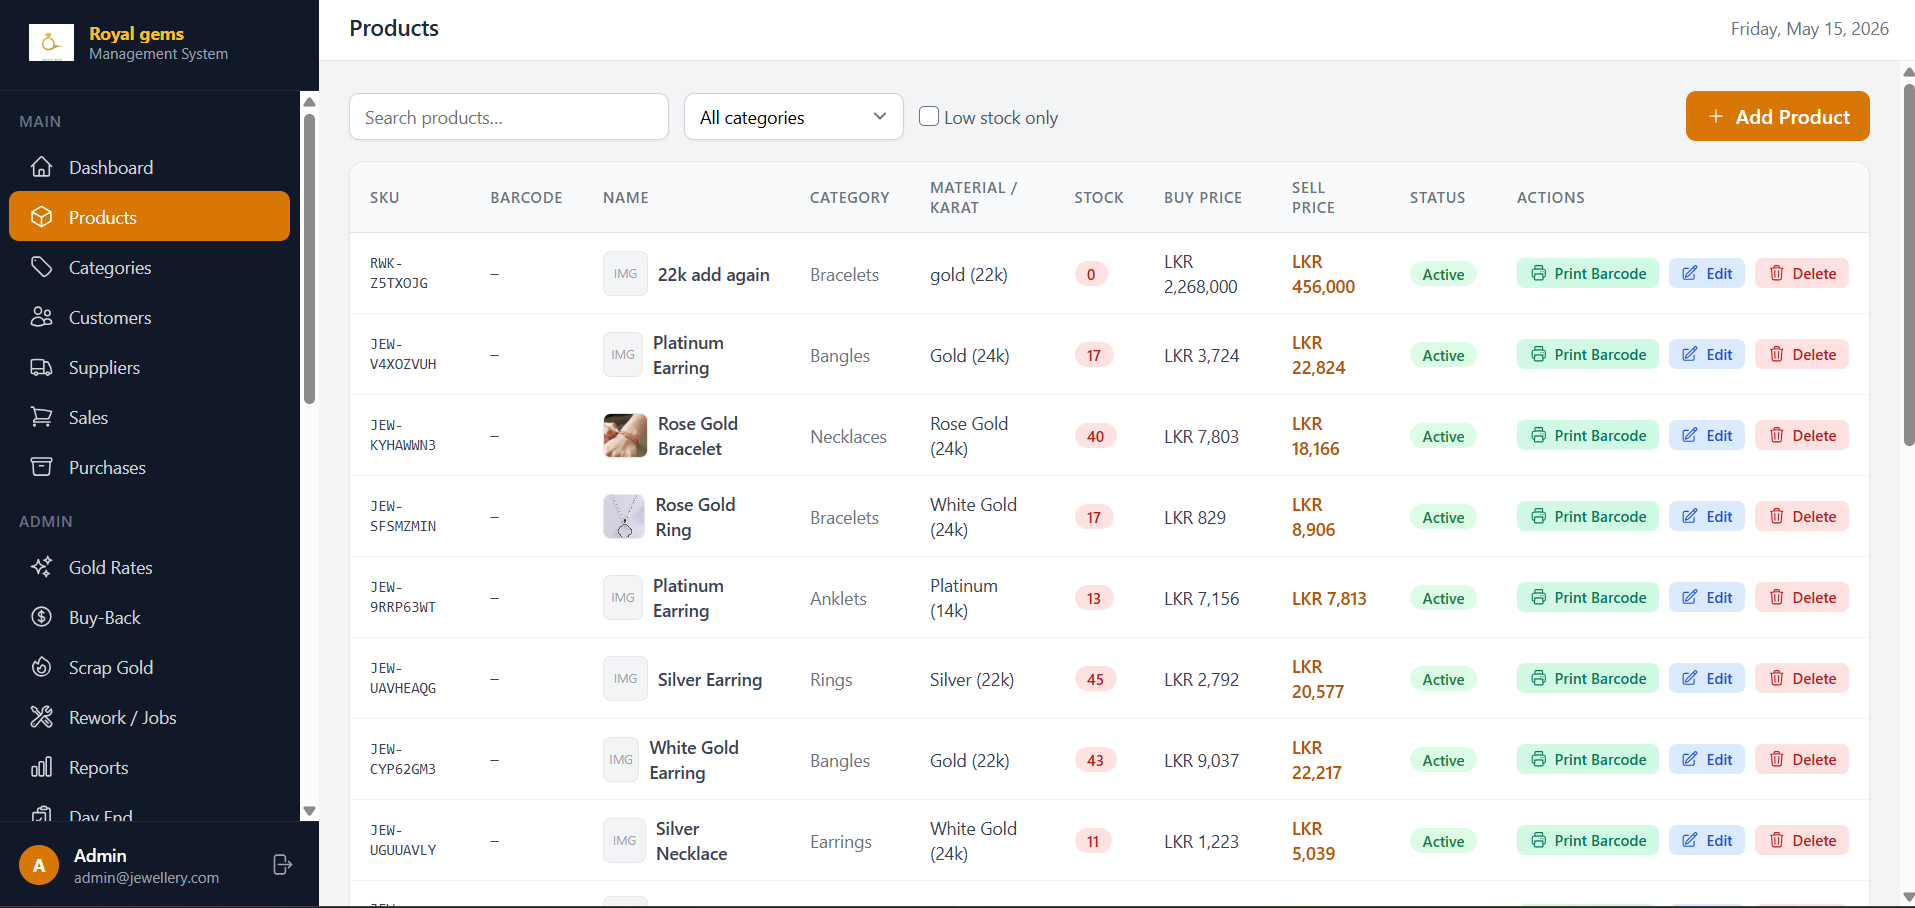Open the Suppliers page

pyautogui.click(x=149, y=367)
